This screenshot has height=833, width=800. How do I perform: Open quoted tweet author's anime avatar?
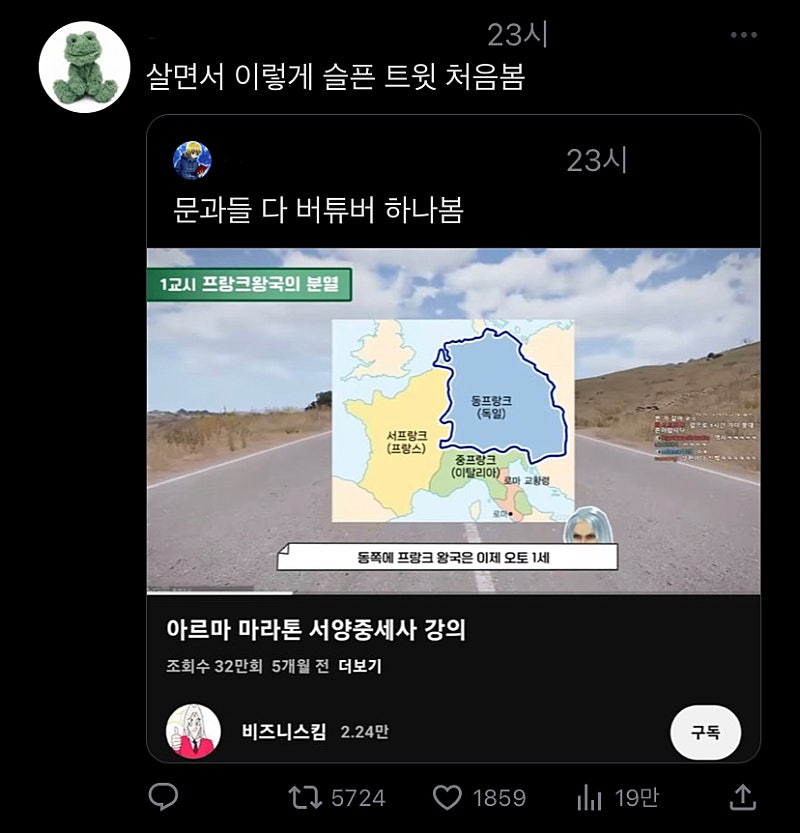click(x=192, y=160)
